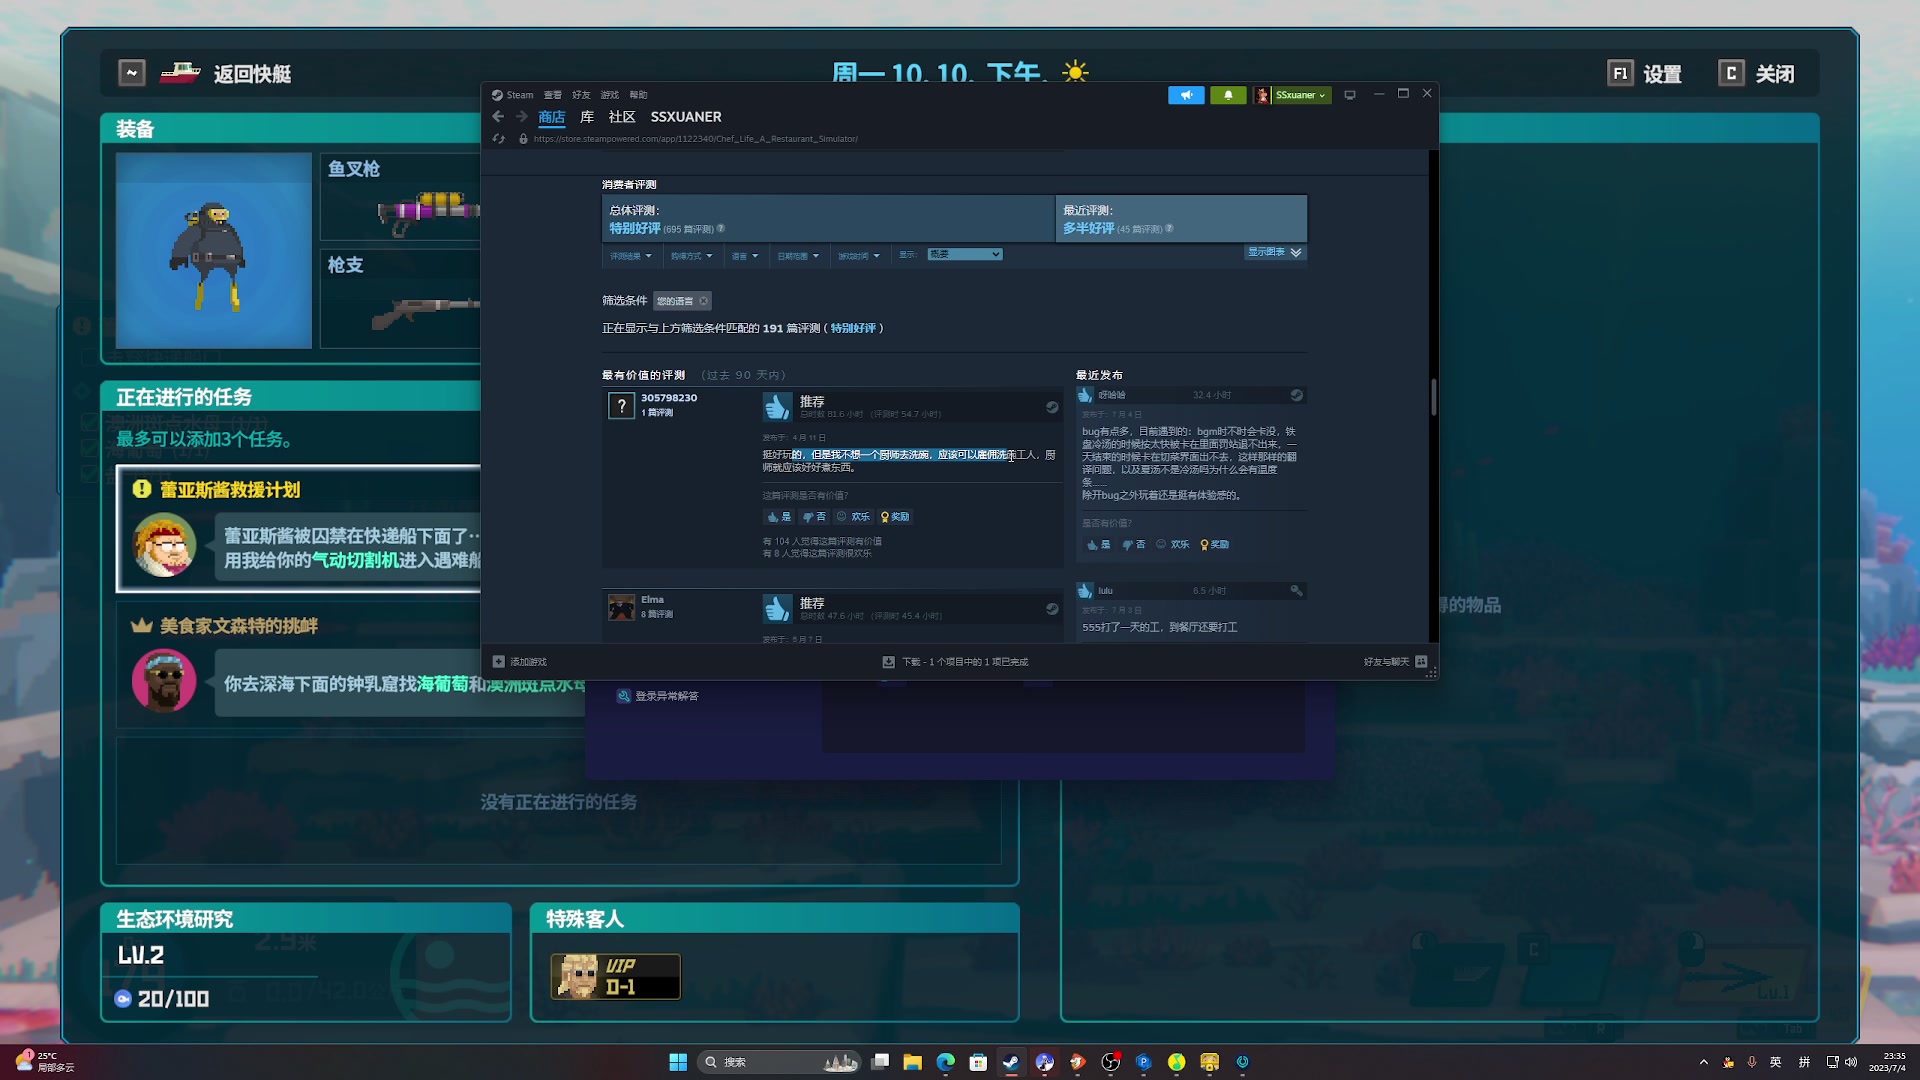The image size is (1920, 1080).
Task: Give 奖励 award to 305798230's review
Action: 895,517
